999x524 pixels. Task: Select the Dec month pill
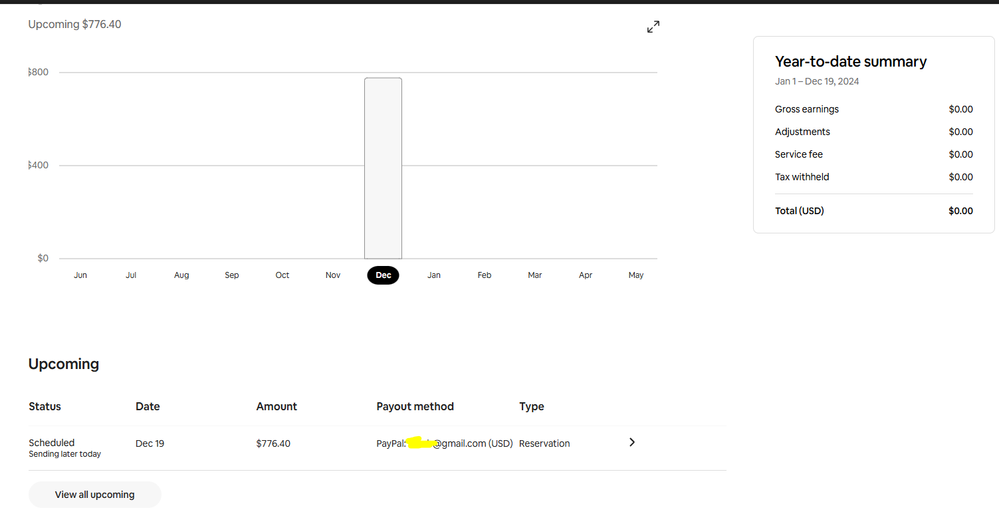383,275
